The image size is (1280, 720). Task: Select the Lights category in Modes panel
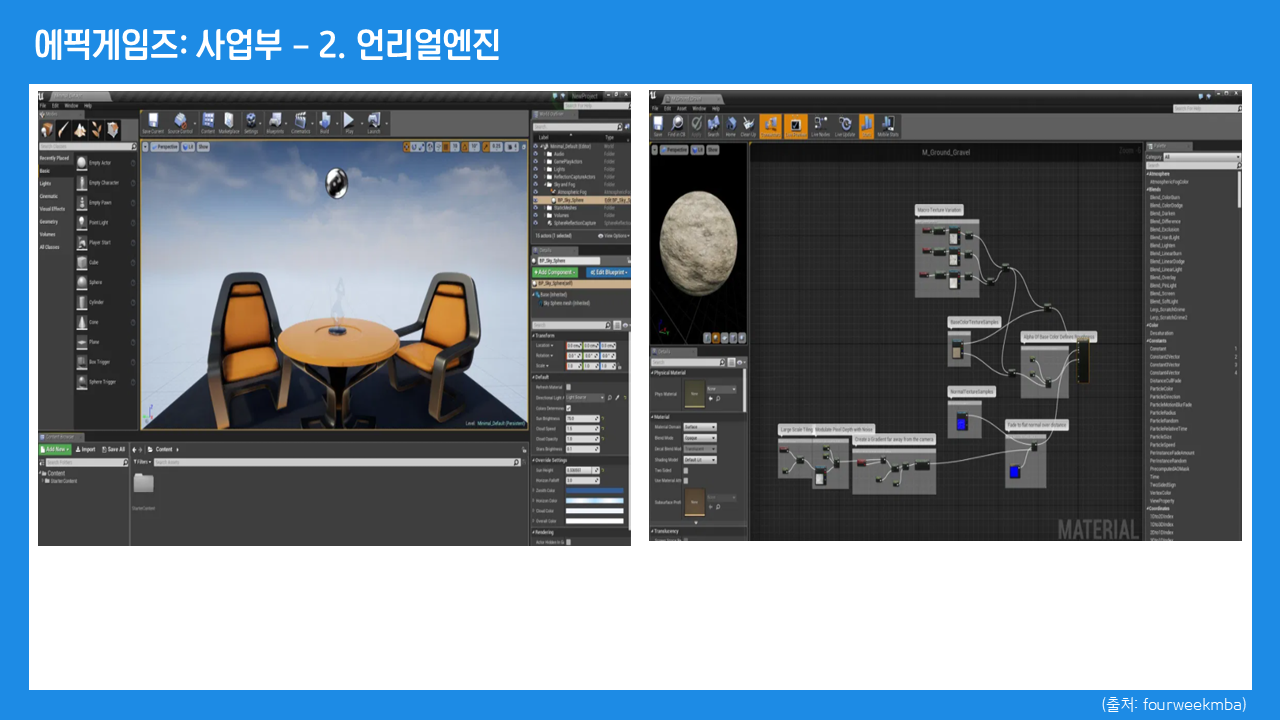(46, 183)
